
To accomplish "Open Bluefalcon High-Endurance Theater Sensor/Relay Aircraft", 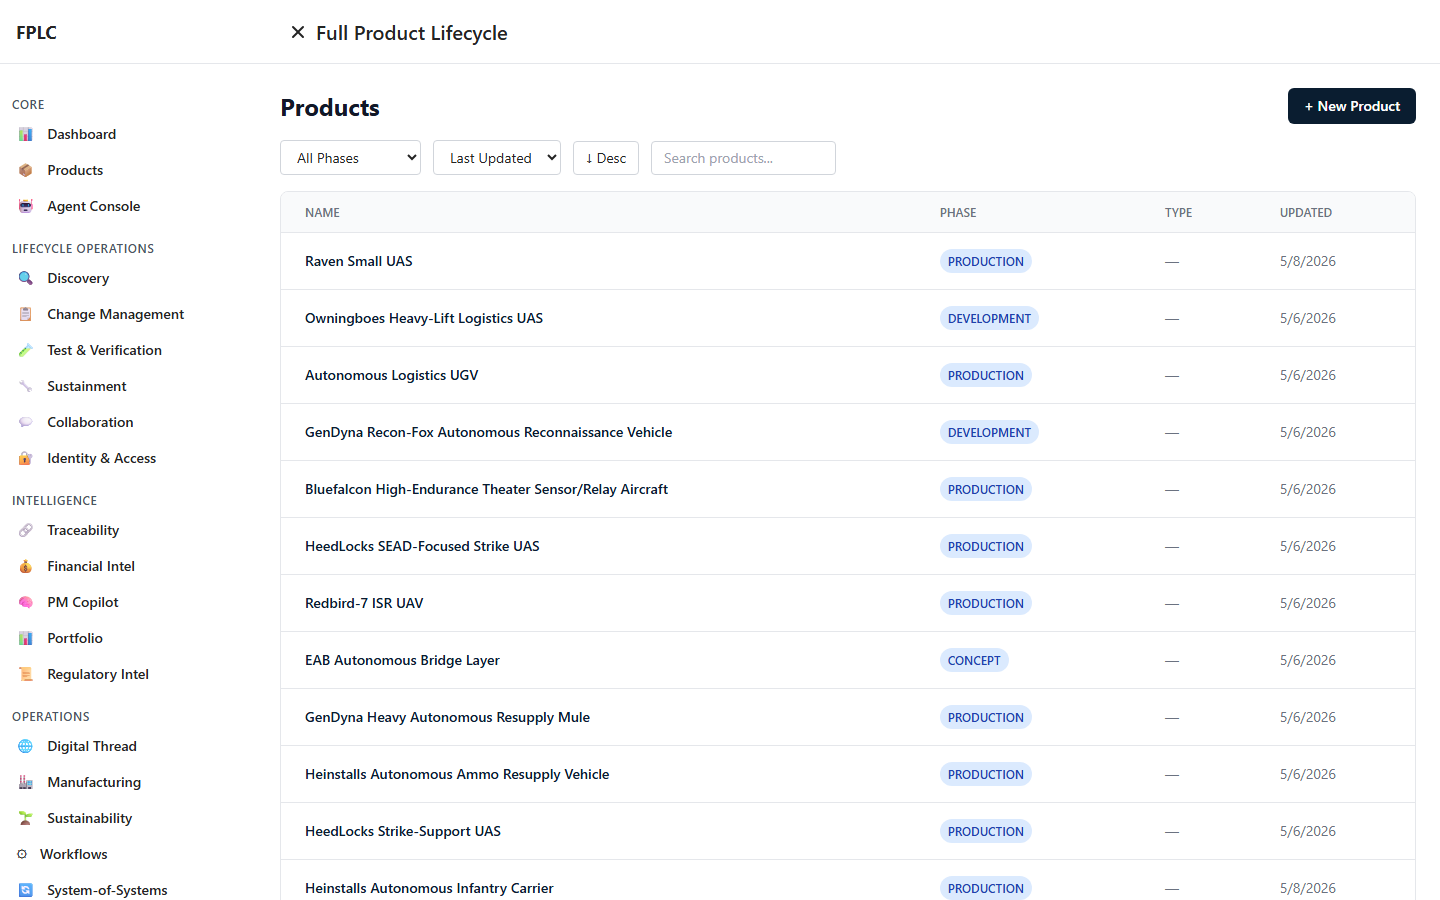I will 486,489.
